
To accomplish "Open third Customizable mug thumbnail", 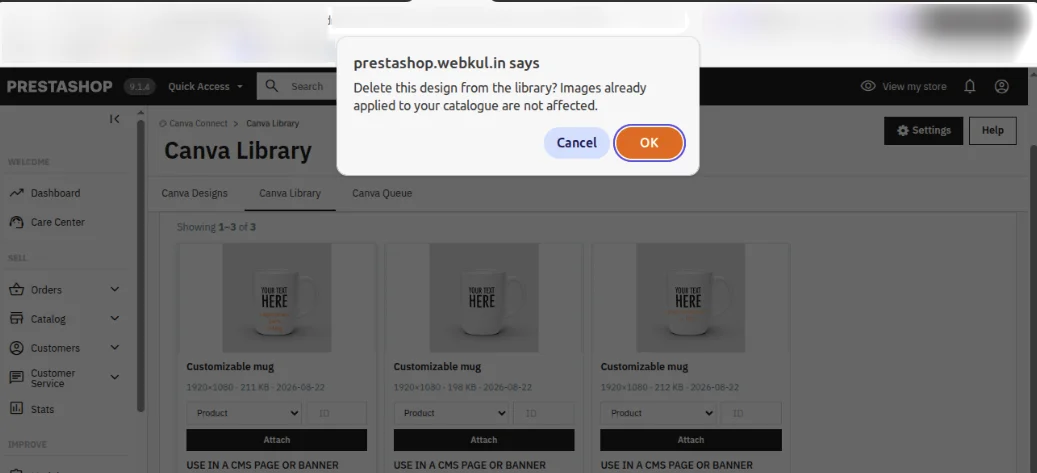I will [x=690, y=298].
